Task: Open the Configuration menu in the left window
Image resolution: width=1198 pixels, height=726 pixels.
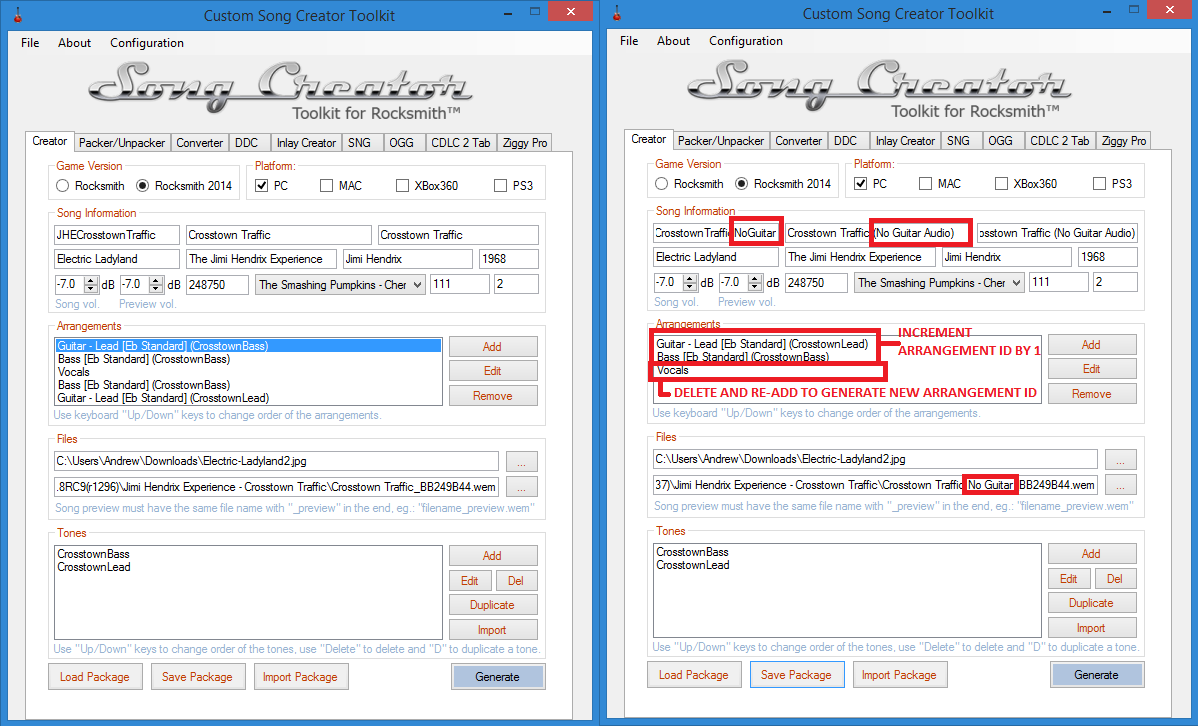Action: 146,43
